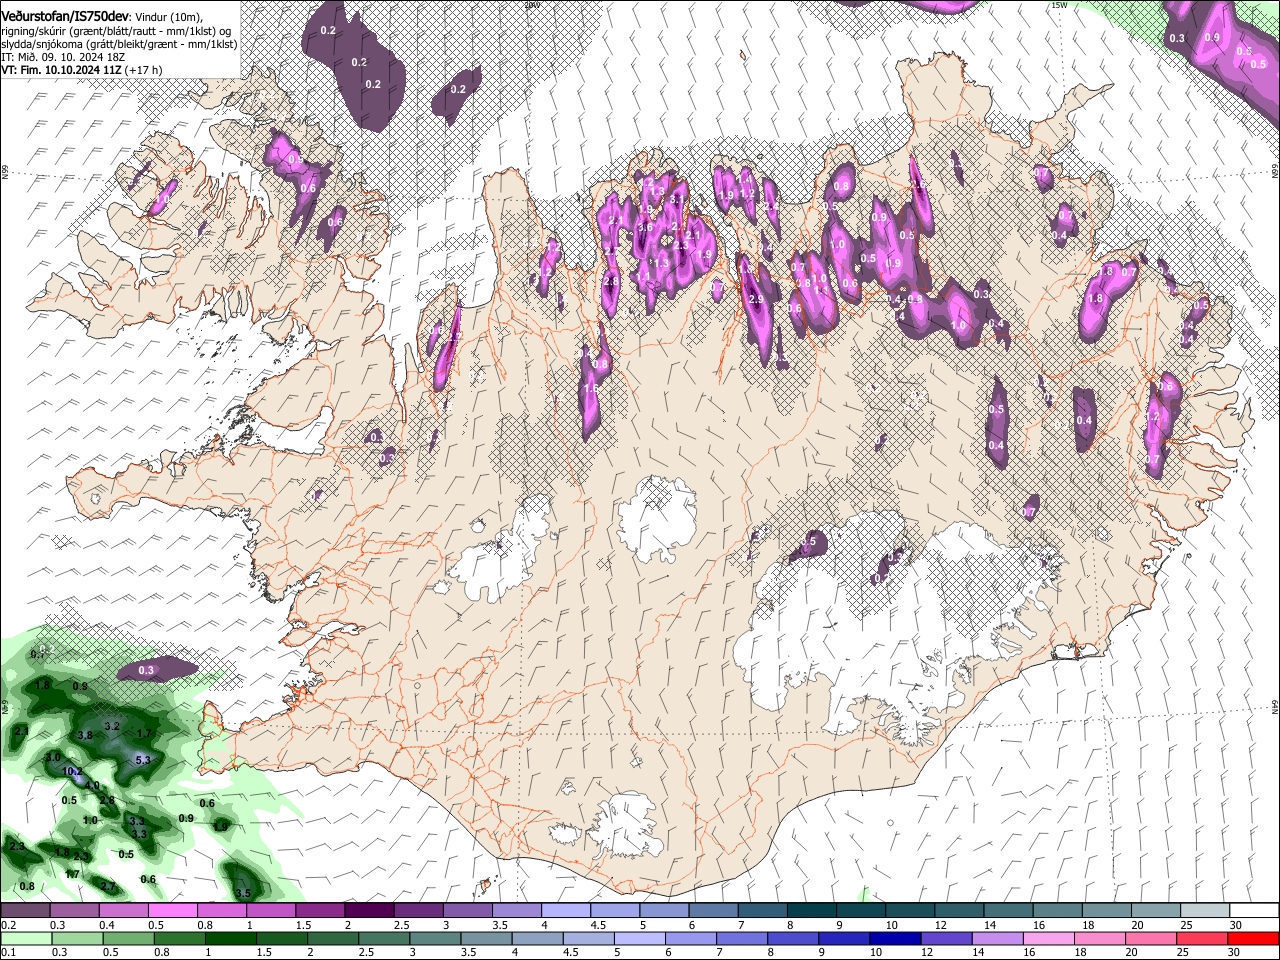Click the 'VT: Fim. 10.10.2024 11Z' valid time

[61, 70]
